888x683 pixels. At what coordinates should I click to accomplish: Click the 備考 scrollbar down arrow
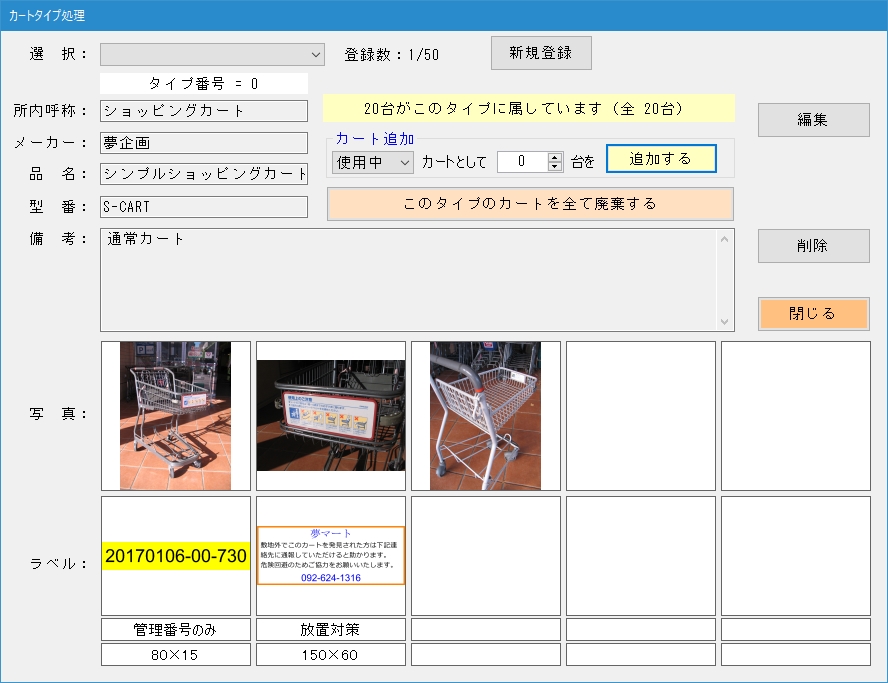coord(724,322)
